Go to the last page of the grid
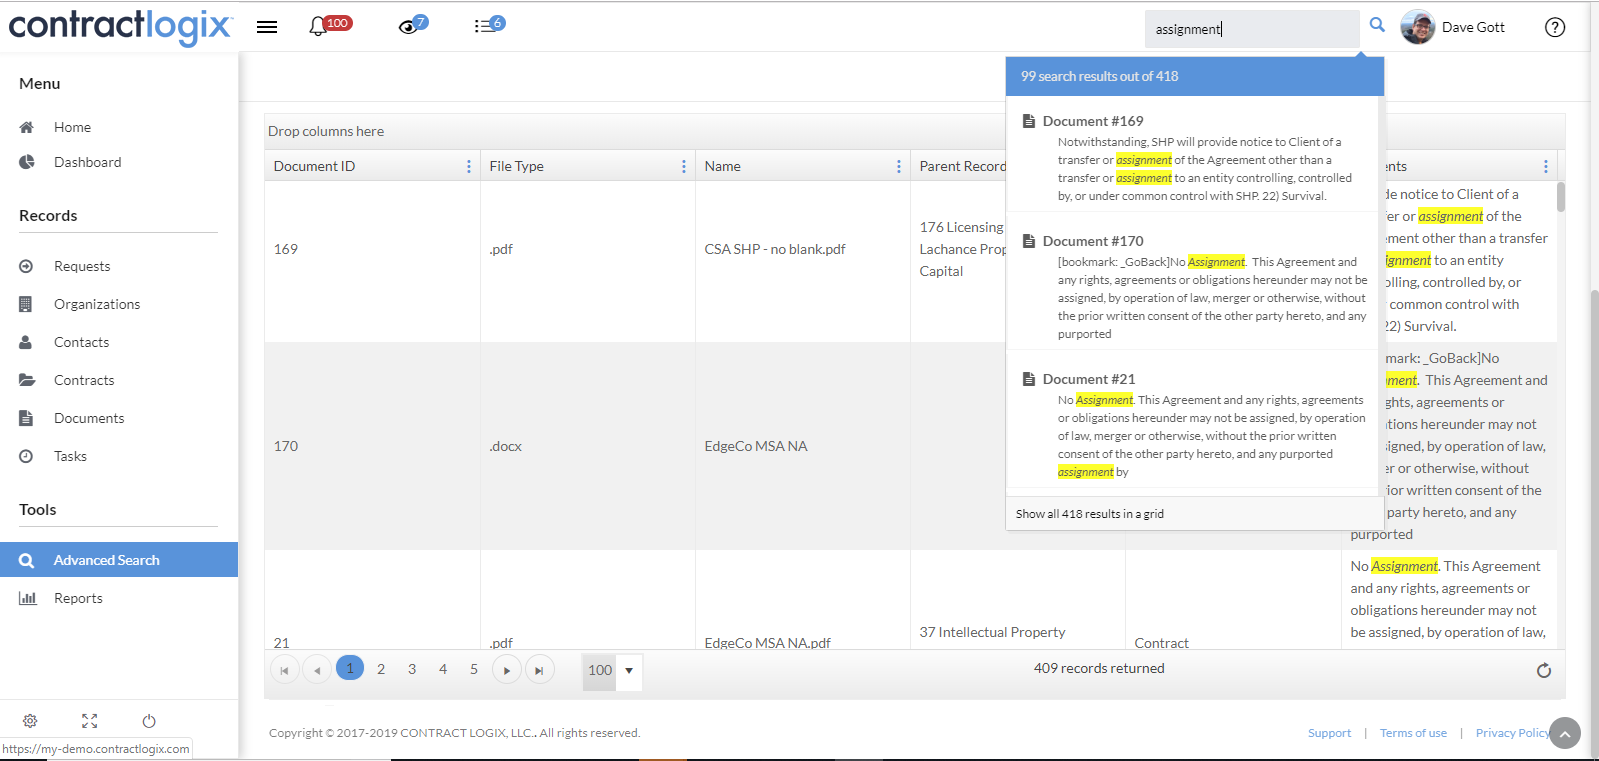Image resolution: width=1599 pixels, height=761 pixels. tap(539, 670)
